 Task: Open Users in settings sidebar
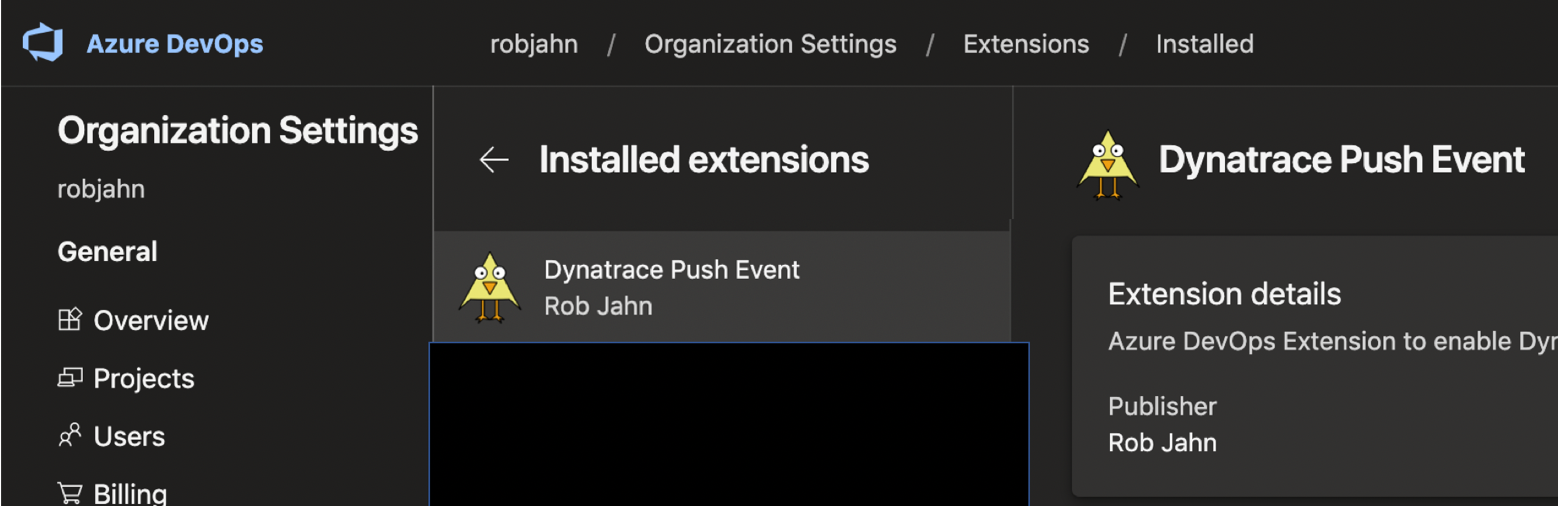coord(129,436)
